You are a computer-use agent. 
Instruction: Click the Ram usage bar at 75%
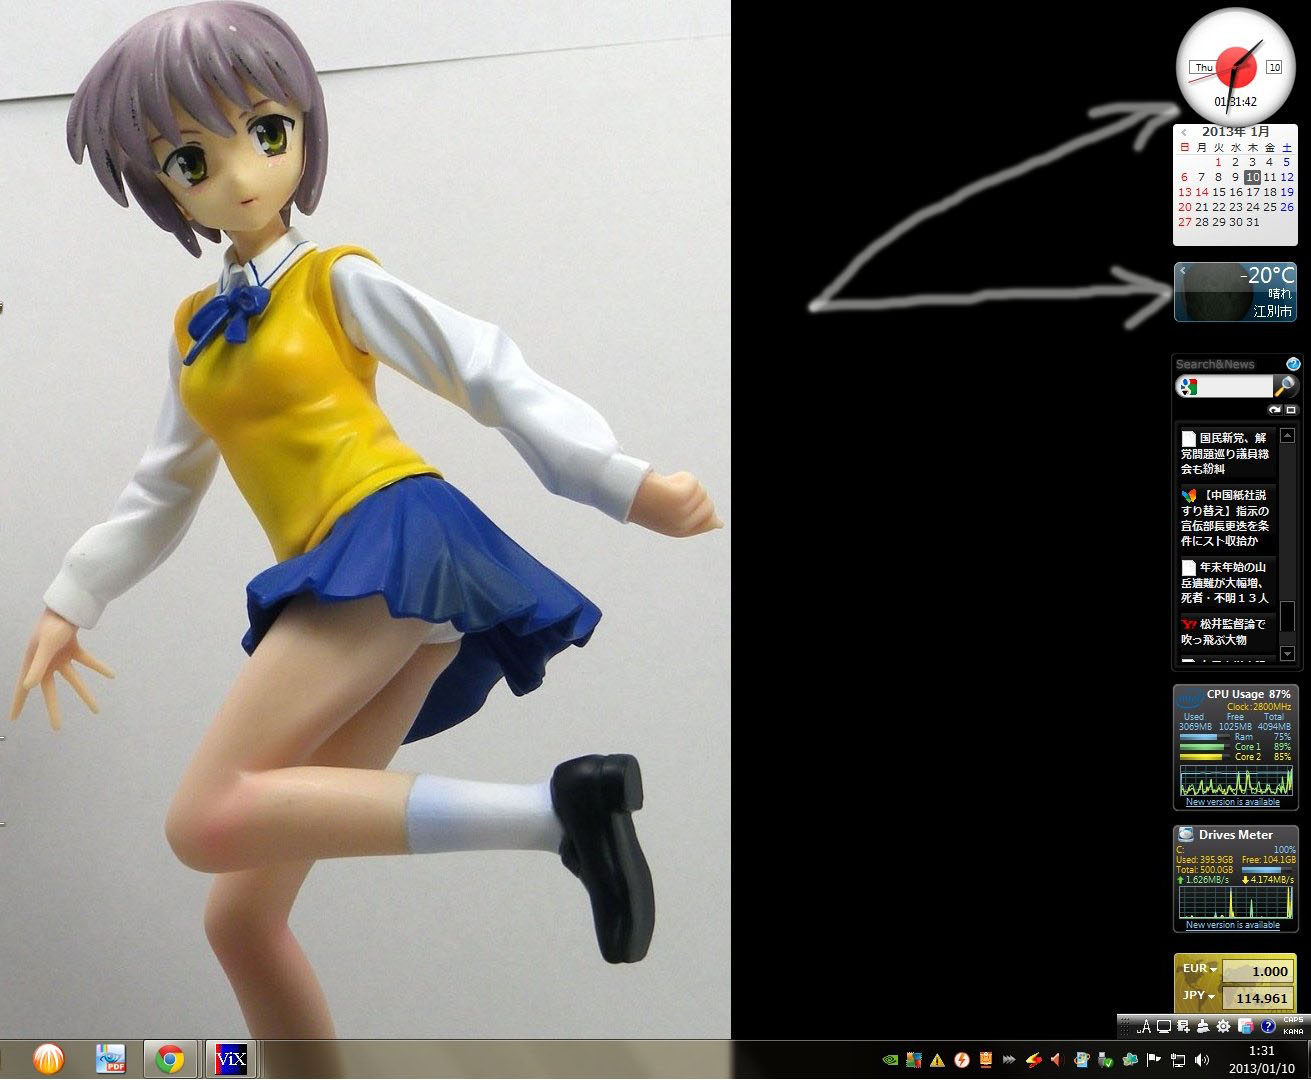[1205, 737]
